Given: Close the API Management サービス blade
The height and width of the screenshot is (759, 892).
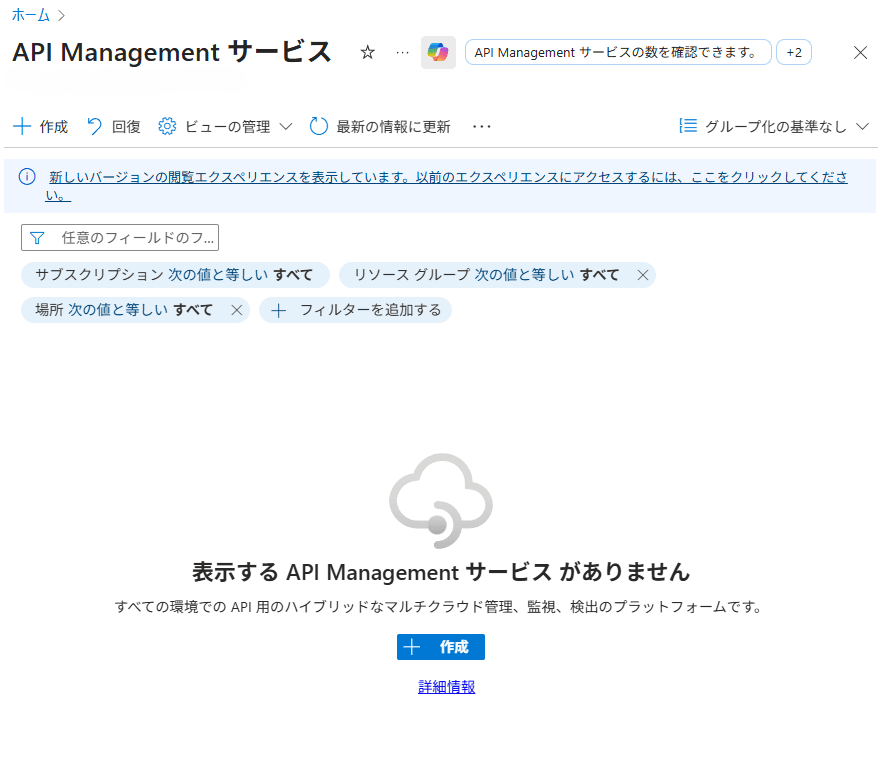Looking at the screenshot, I should (860, 53).
